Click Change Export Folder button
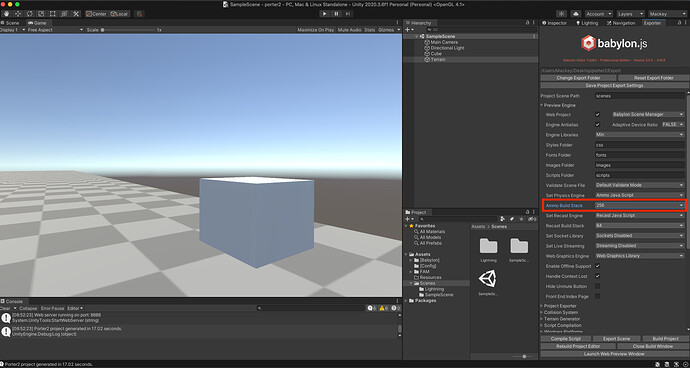The width and height of the screenshot is (690, 368). click(x=578, y=78)
